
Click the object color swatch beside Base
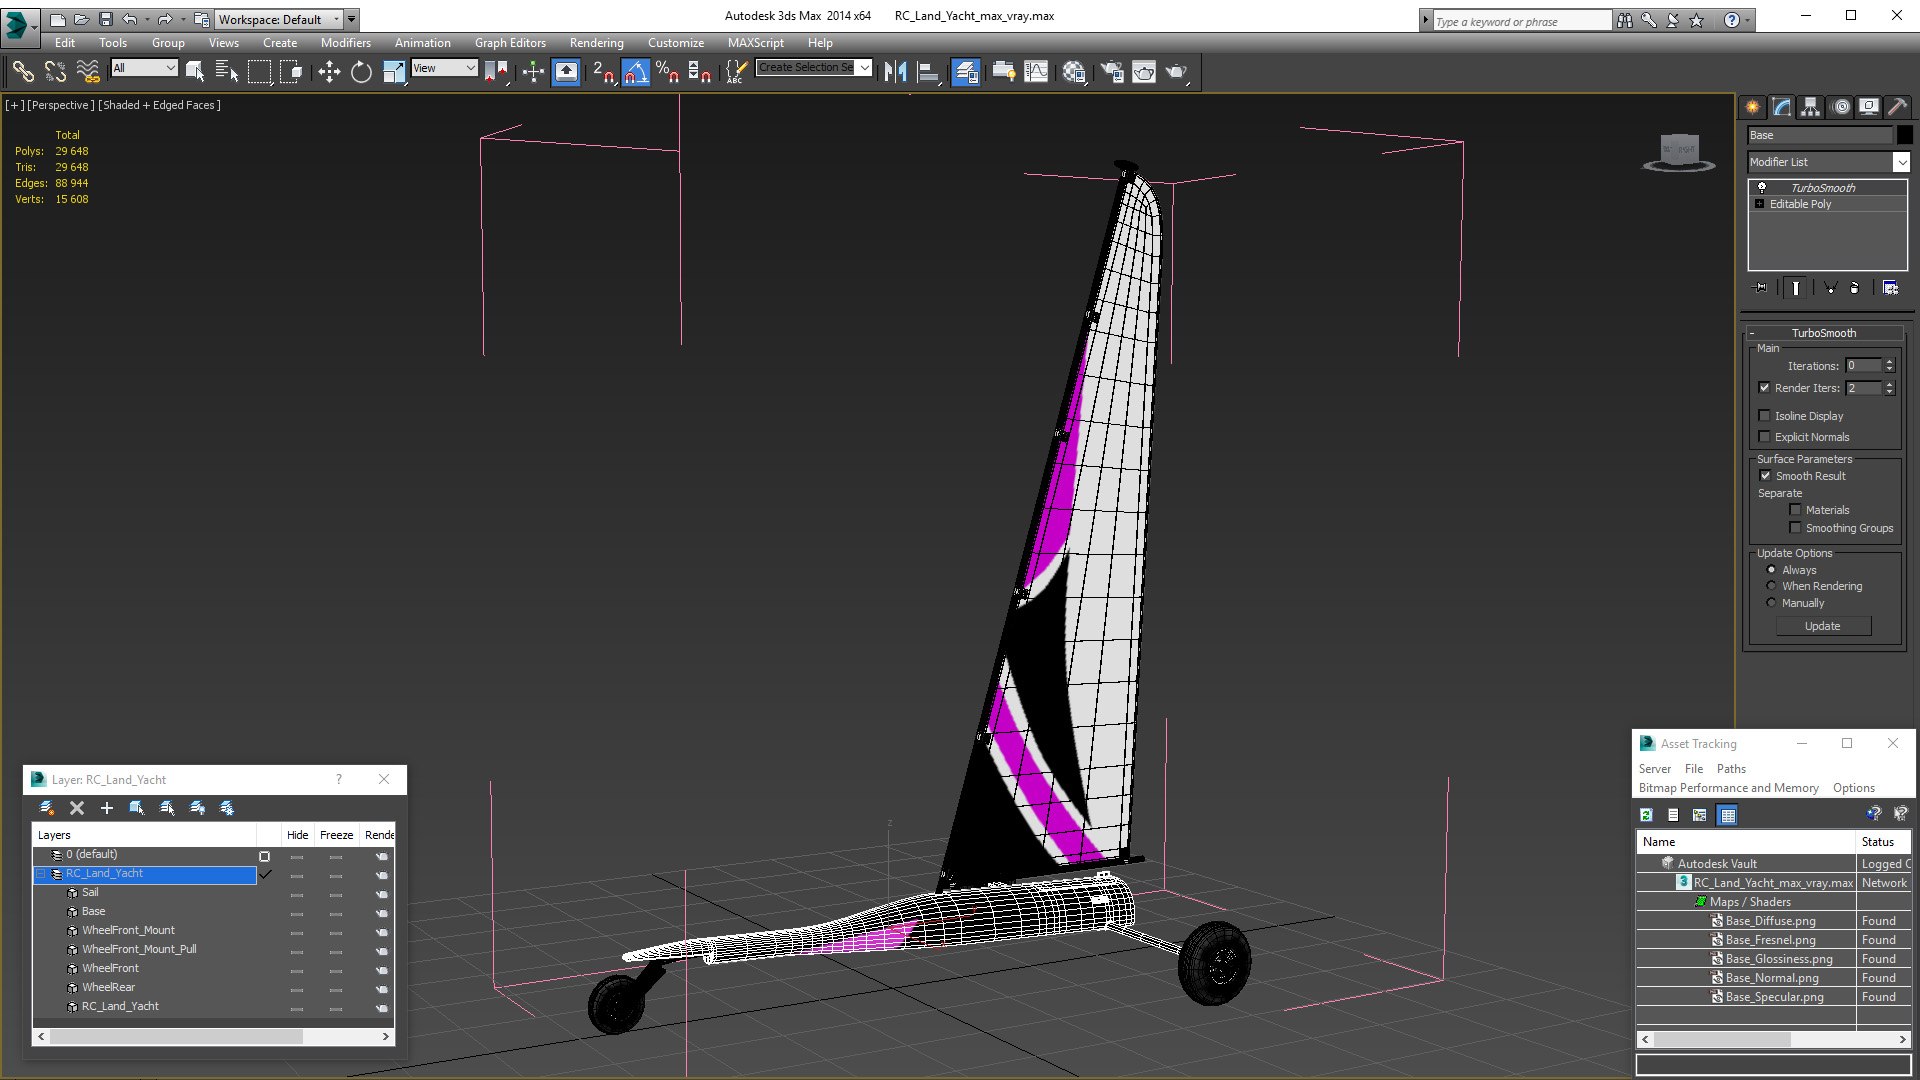click(x=1904, y=135)
